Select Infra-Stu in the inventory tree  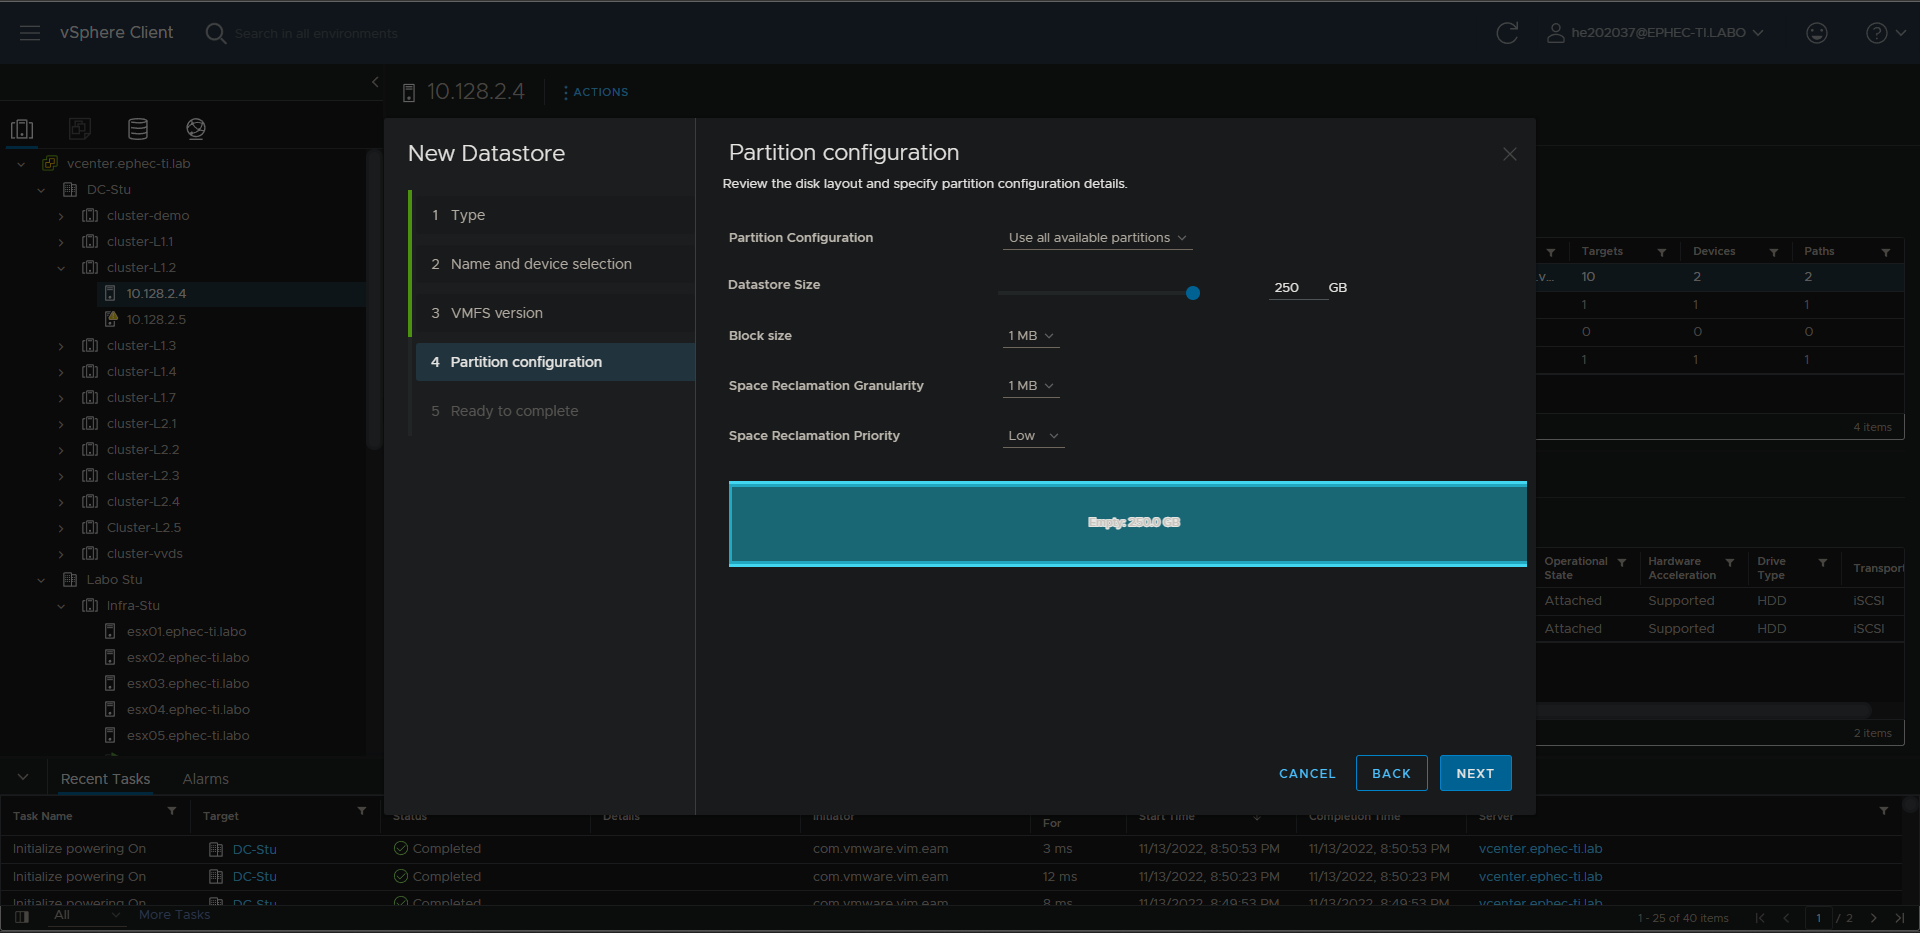[x=133, y=606]
